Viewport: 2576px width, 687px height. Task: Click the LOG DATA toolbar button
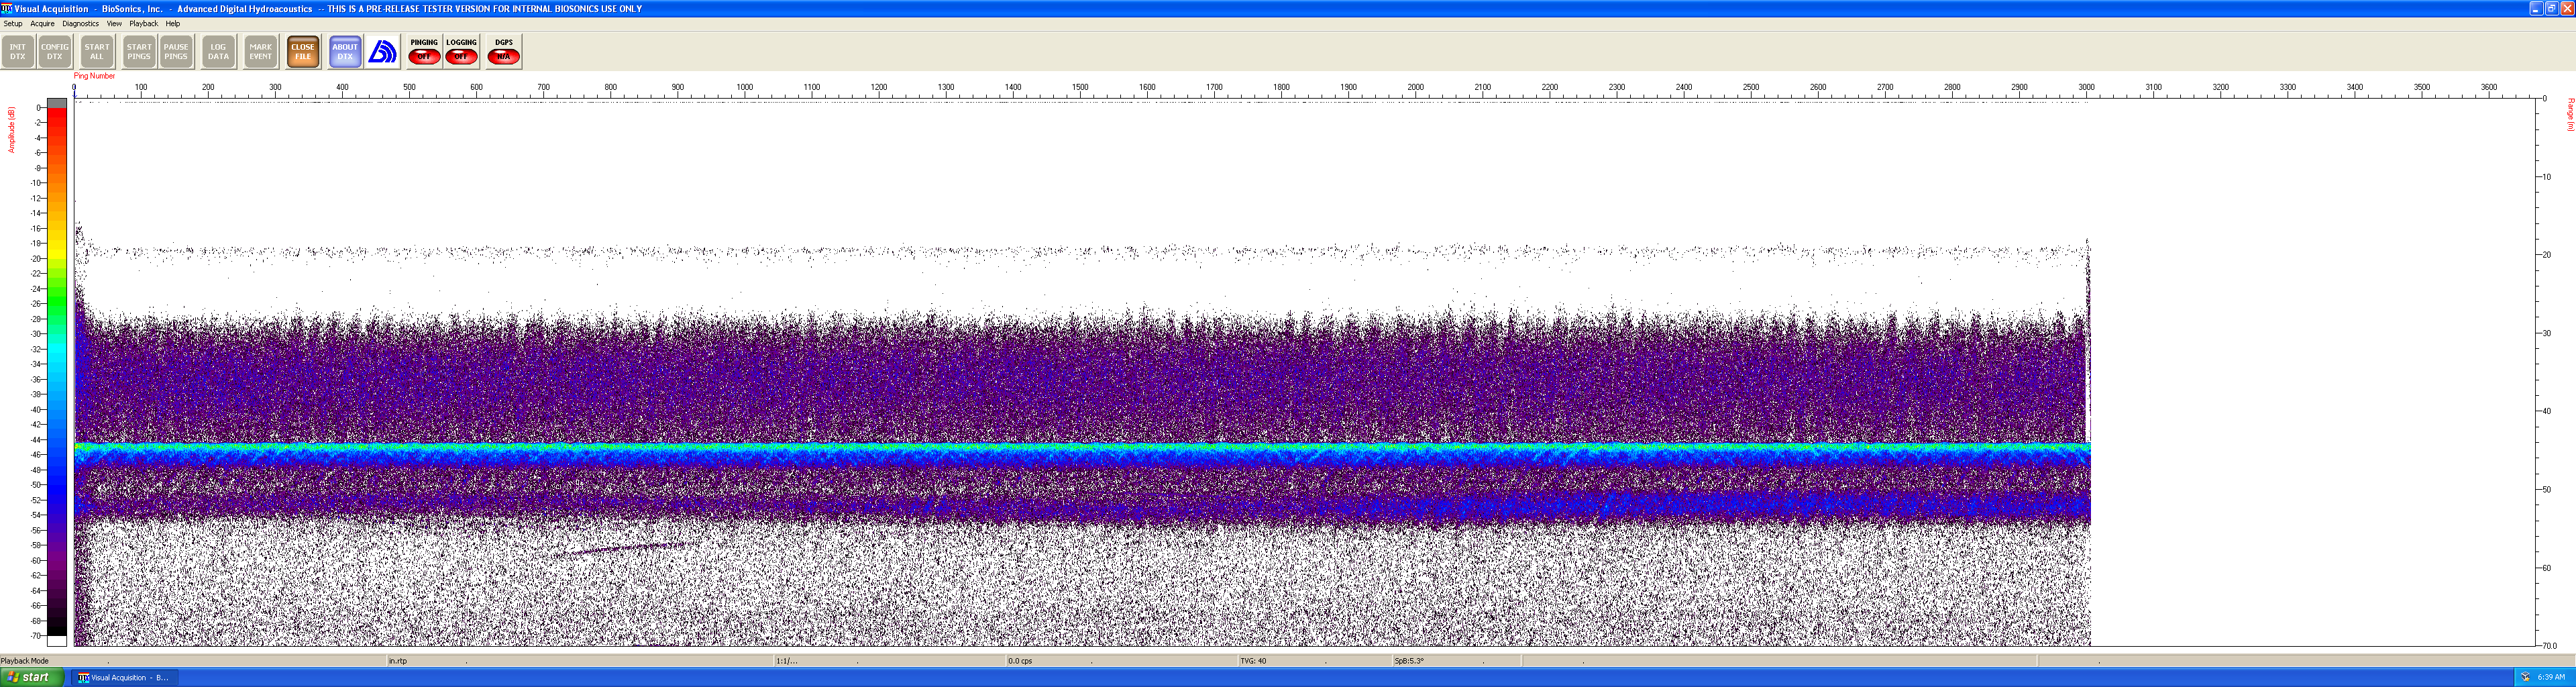coord(218,52)
